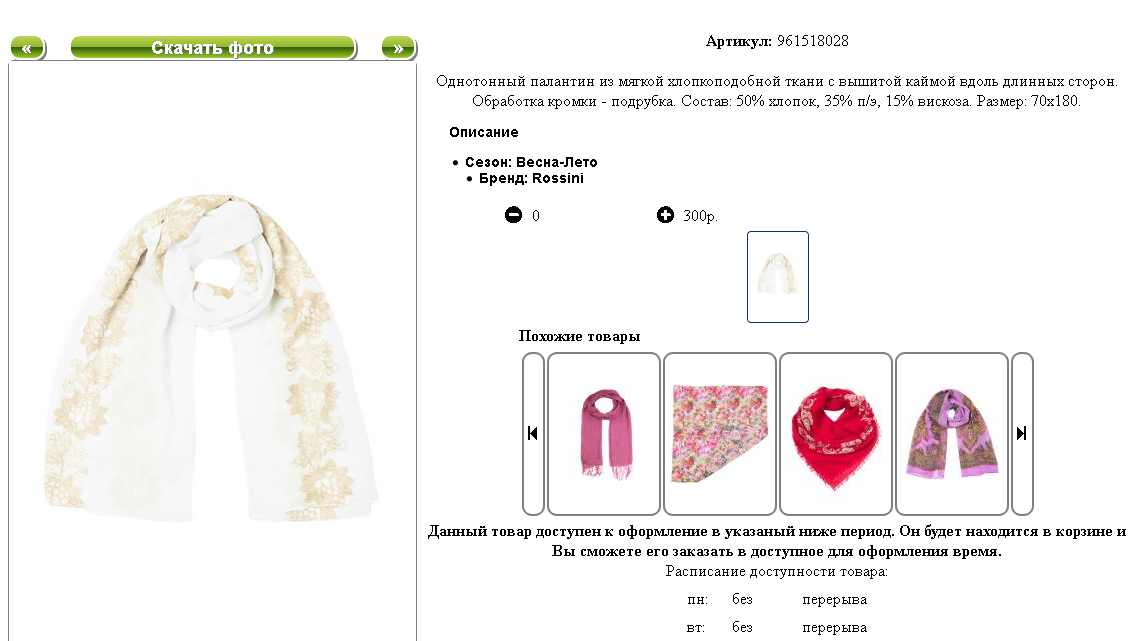The image size is (1128, 641).
Task: Go to next photo with » button
Action: click(x=399, y=48)
